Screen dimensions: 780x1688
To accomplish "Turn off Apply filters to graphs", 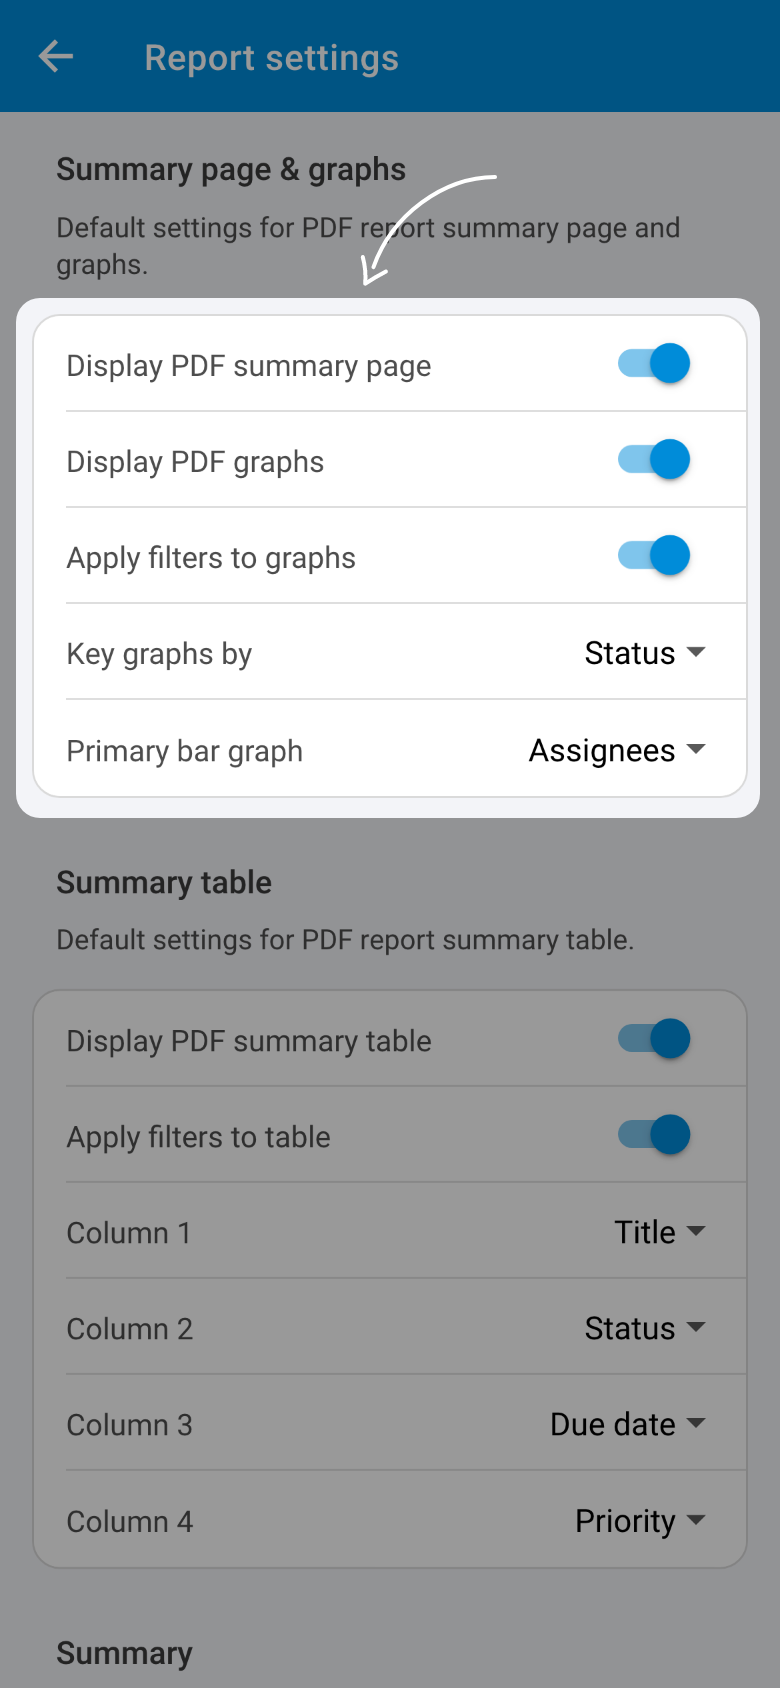I will (x=654, y=556).
